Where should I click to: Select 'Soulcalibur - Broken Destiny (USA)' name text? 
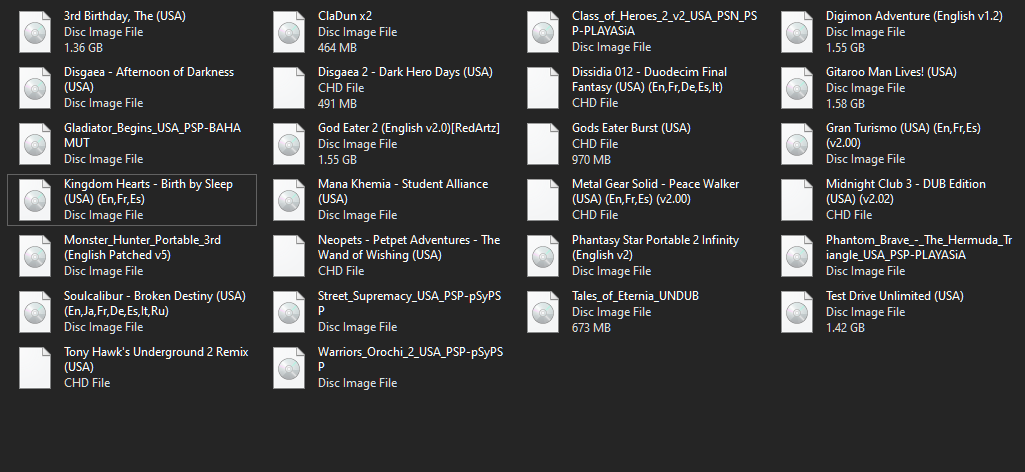(x=155, y=296)
